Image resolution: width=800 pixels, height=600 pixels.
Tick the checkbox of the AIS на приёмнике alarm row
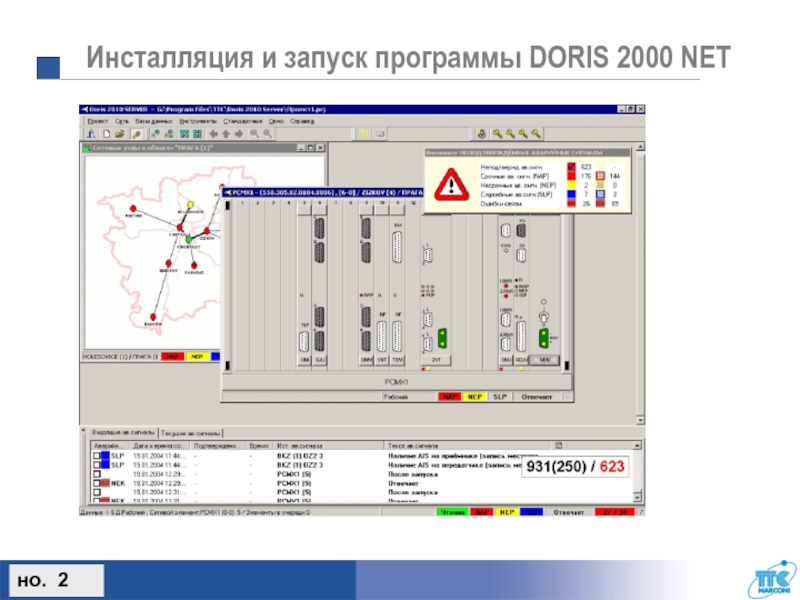[97, 456]
